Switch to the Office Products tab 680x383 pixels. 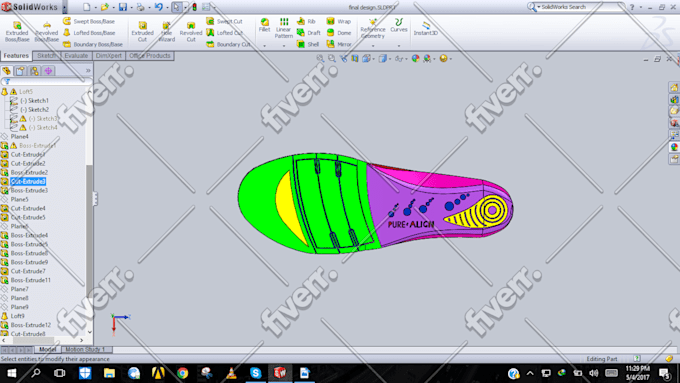150,56
